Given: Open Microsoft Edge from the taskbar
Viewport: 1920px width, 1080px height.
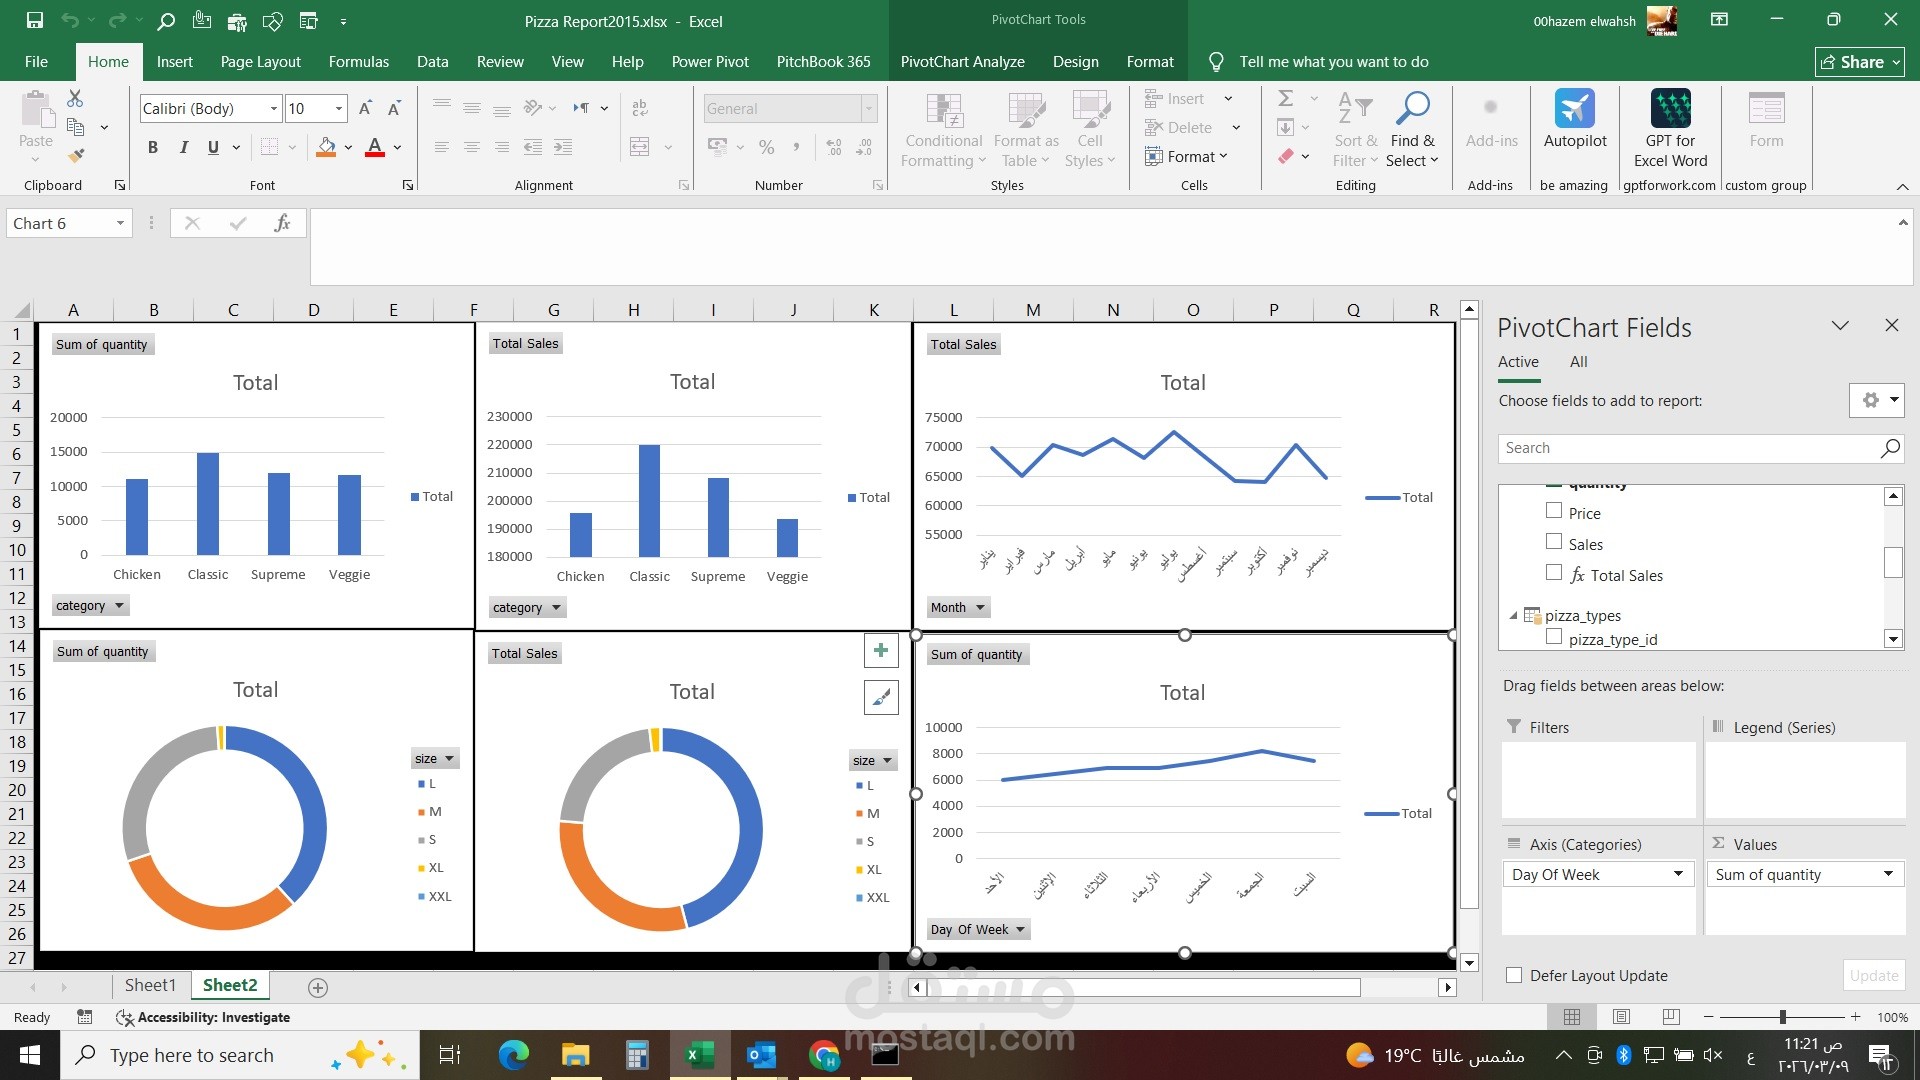Looking at the screenshot, I should tap(513, 1055).
